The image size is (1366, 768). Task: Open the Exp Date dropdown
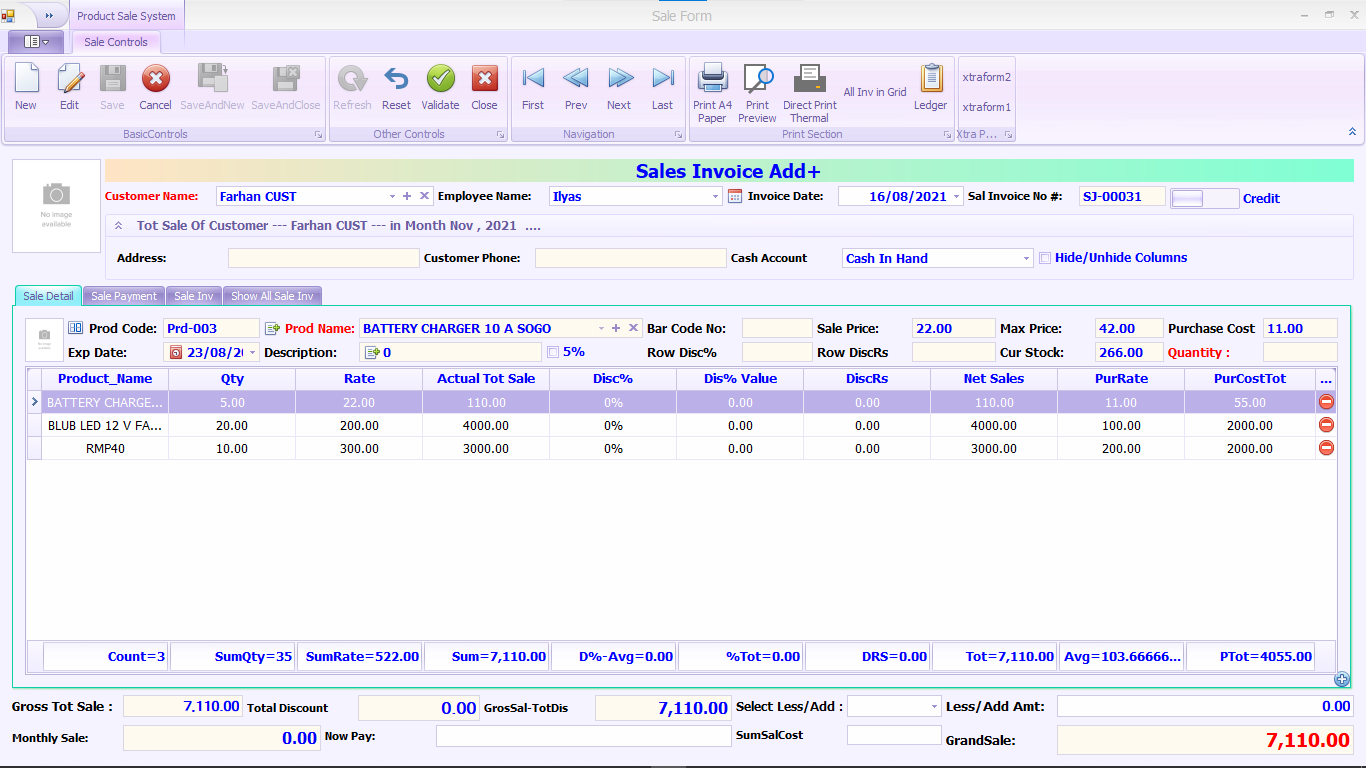[253, 352]
